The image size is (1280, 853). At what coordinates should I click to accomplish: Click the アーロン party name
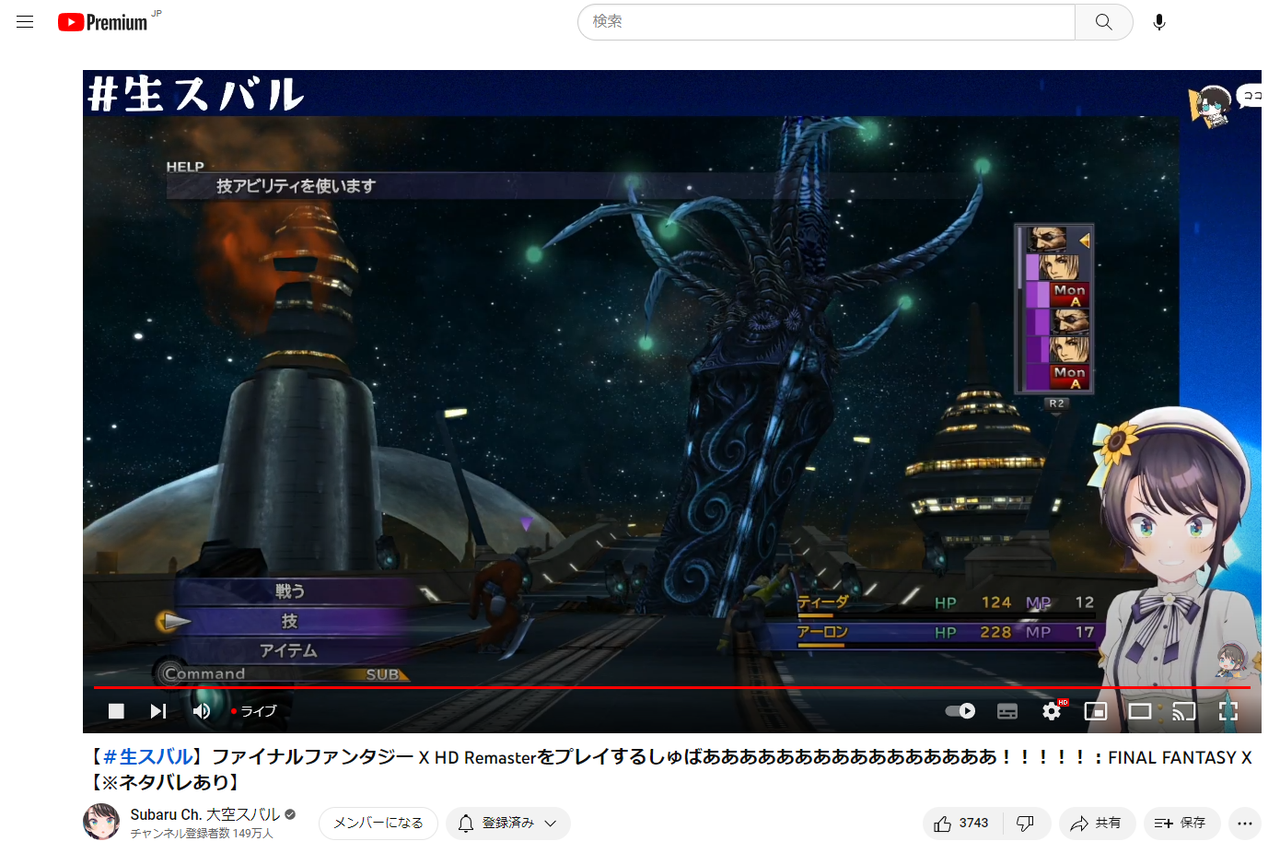click(822, 632)
